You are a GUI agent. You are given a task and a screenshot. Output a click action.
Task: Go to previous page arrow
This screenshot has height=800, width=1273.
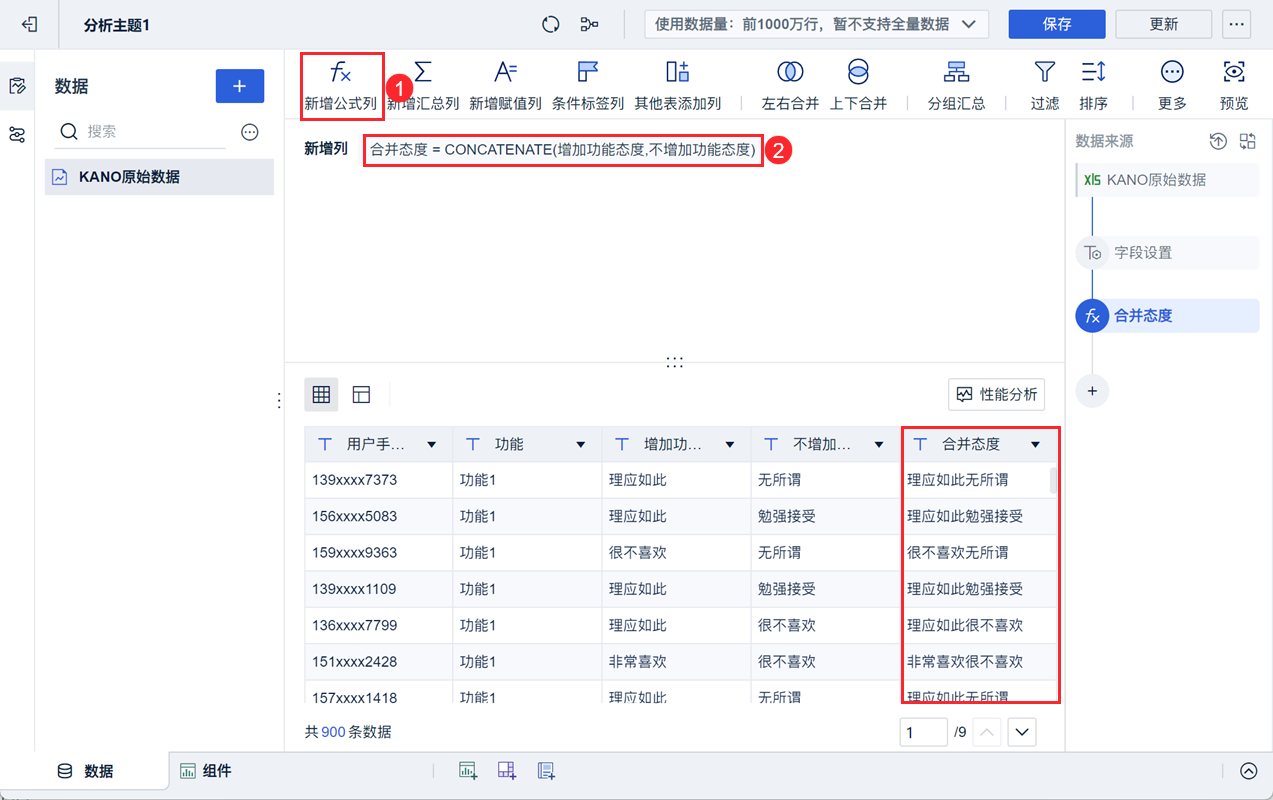point(987,732)
